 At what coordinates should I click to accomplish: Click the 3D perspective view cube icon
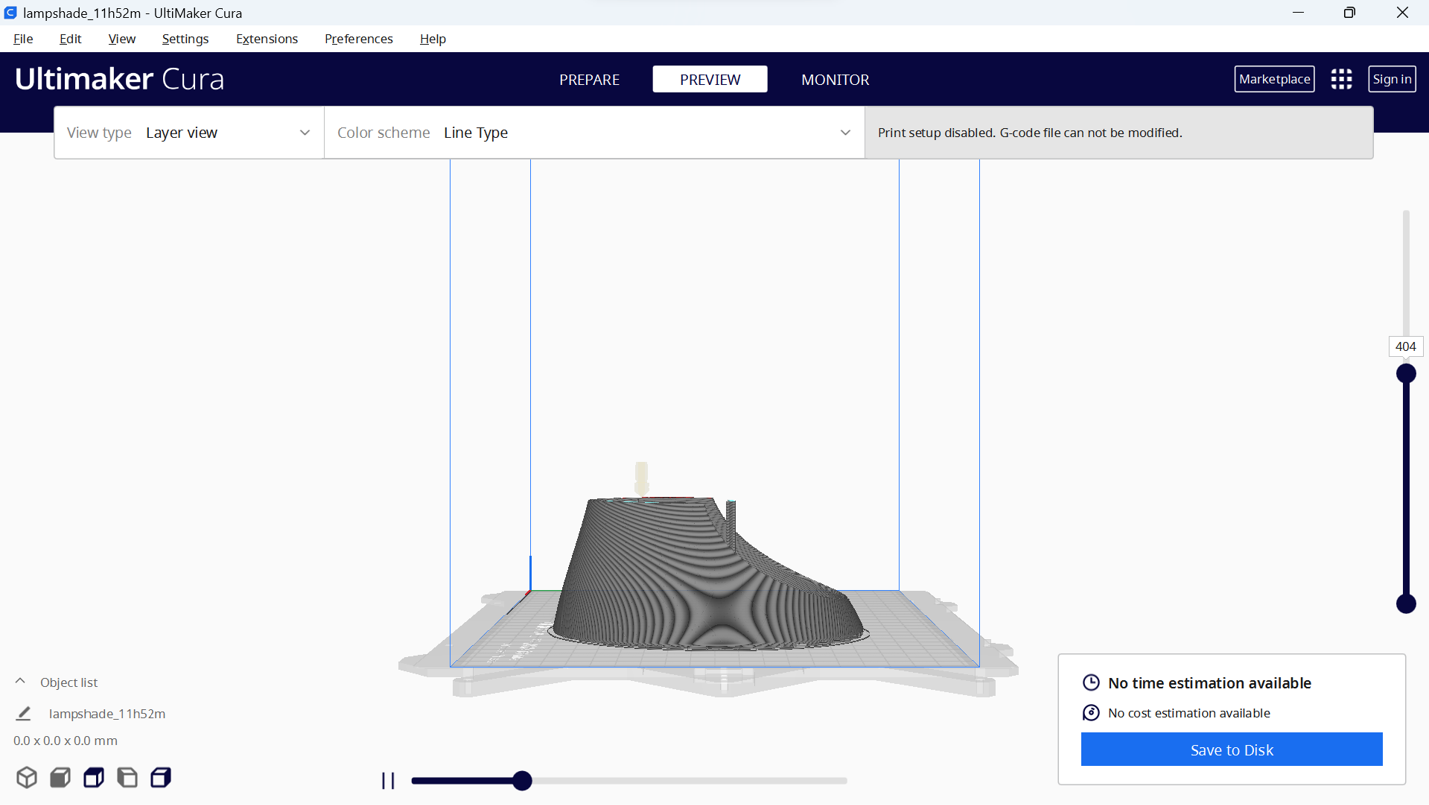[27, 777]
